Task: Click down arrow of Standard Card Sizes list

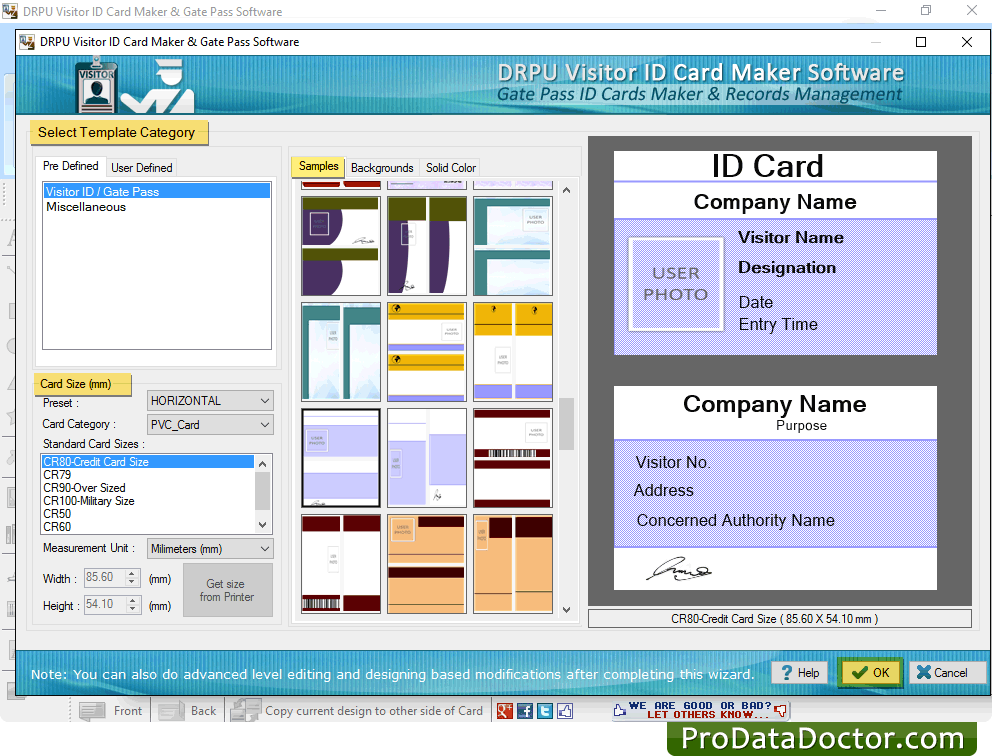Action: pyautogui.click(x=263, y=524)
